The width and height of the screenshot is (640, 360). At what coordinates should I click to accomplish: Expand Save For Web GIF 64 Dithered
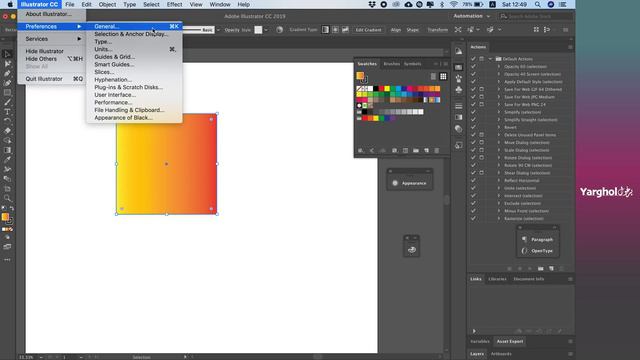(498, 89)
